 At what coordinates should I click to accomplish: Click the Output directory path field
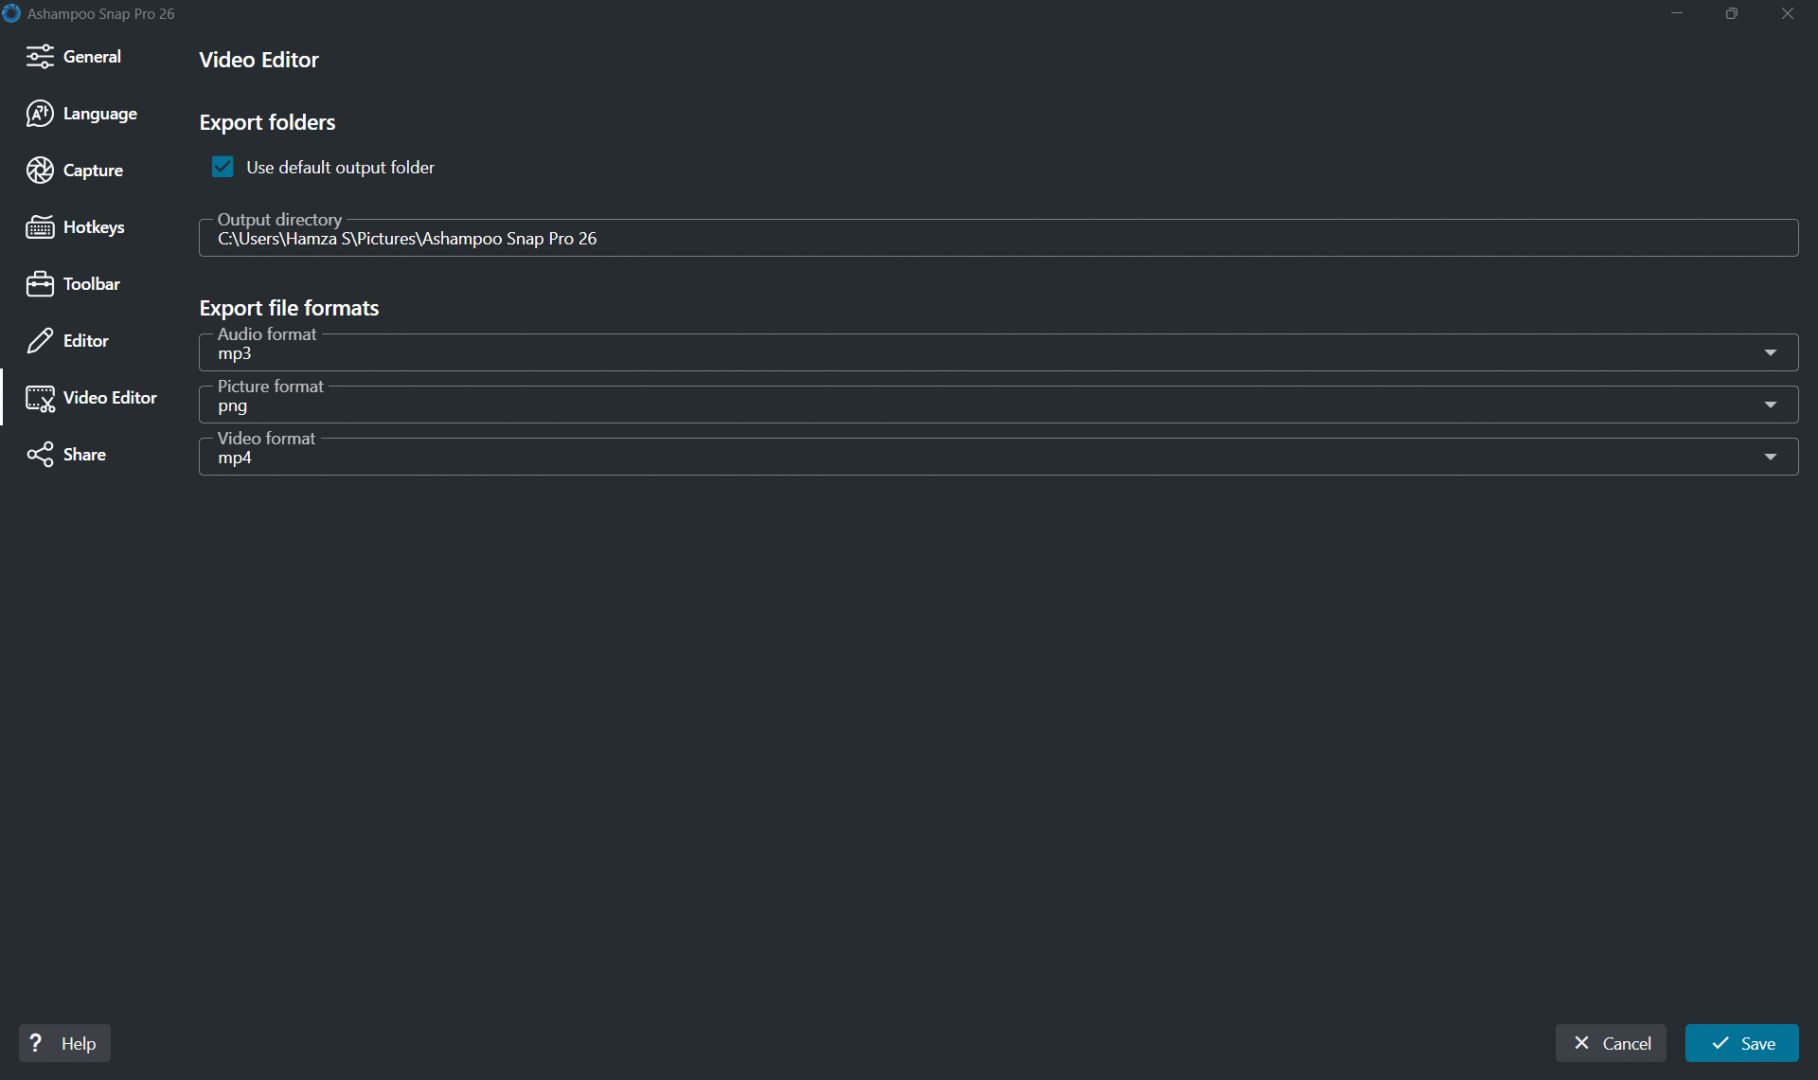tap(998, 238)
